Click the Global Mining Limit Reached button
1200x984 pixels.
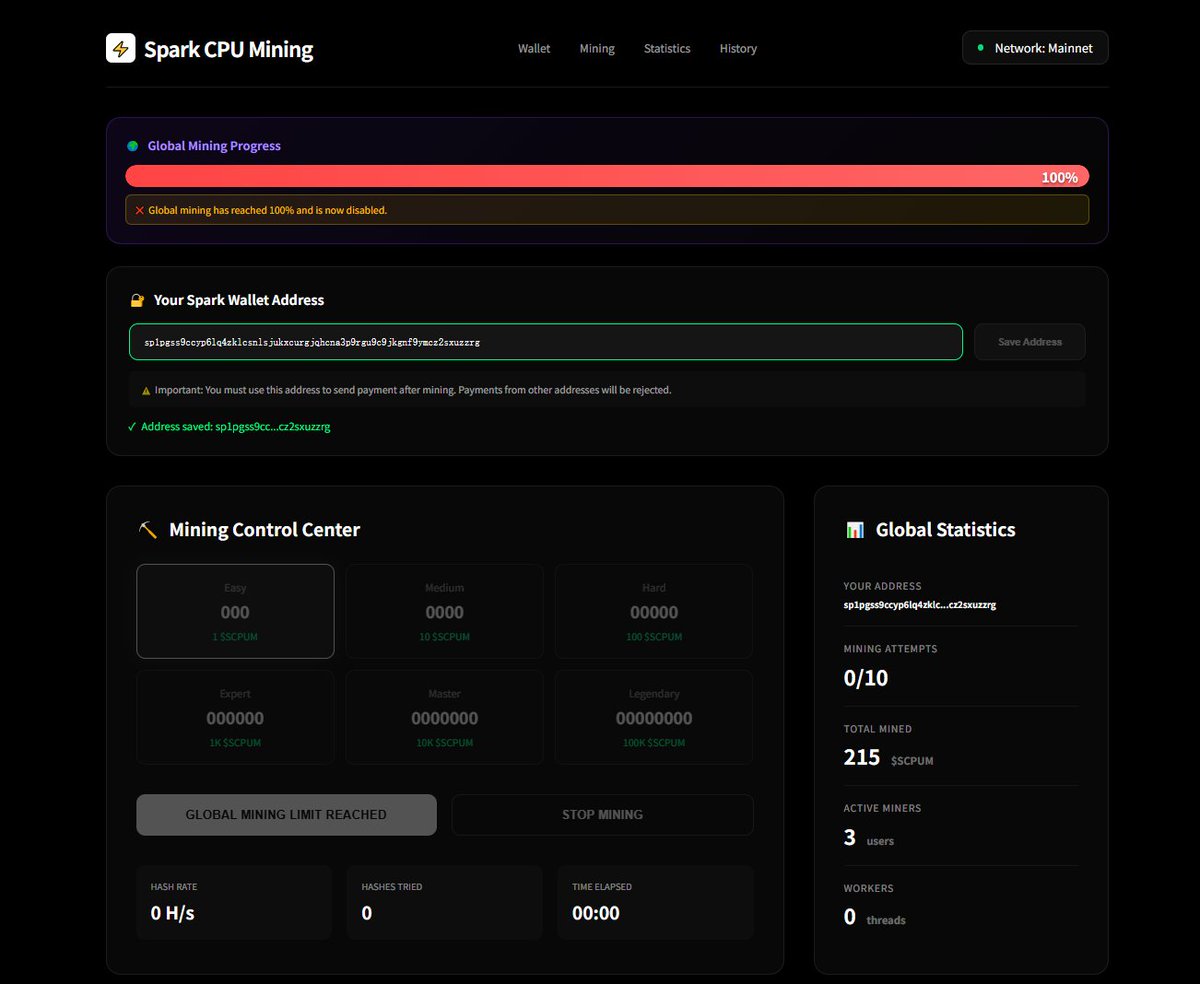click(286, 815)
